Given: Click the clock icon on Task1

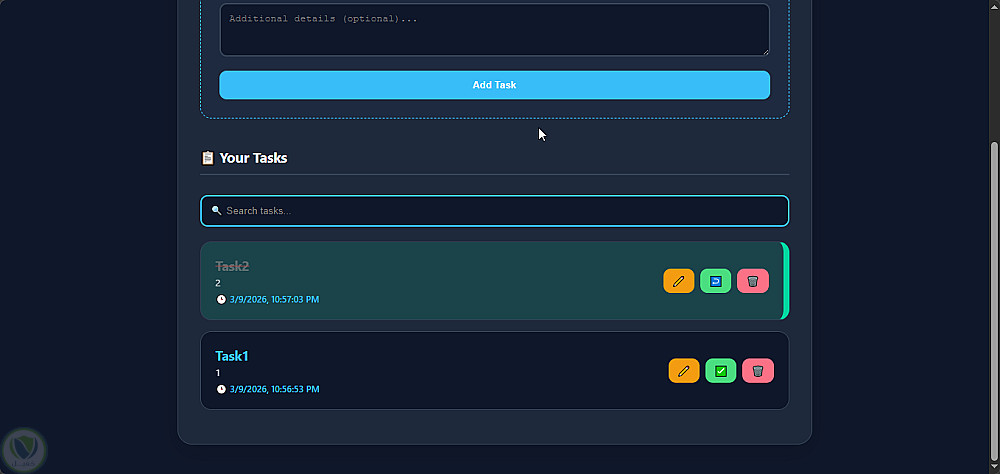Looking at the screenshot, I should (221, 389).
